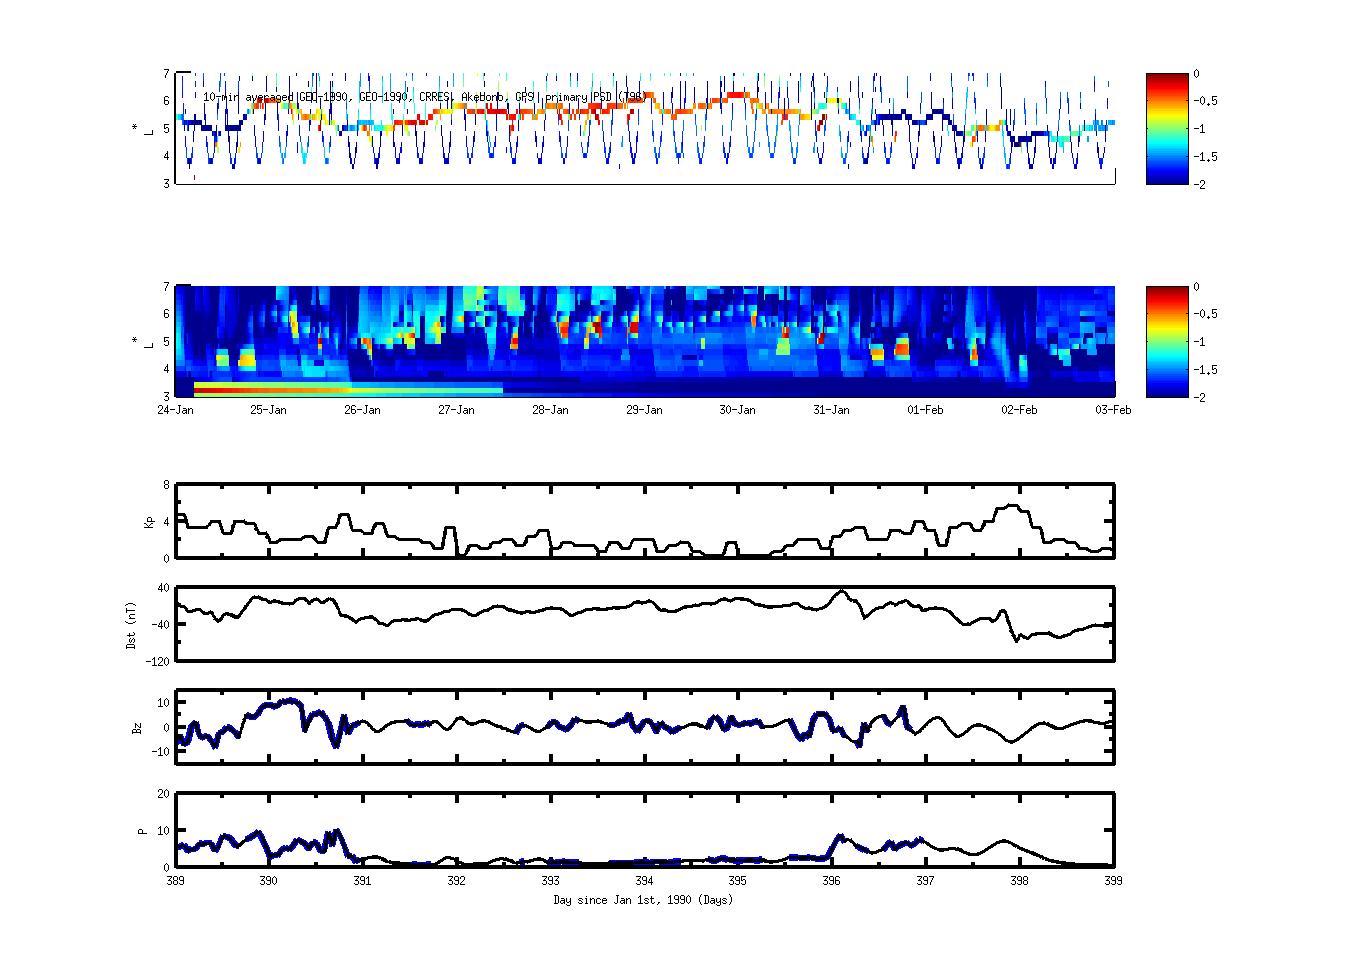Click the 389 tick on bottom axis
The image size is (1351, 974).
click(x=175, y=881)
